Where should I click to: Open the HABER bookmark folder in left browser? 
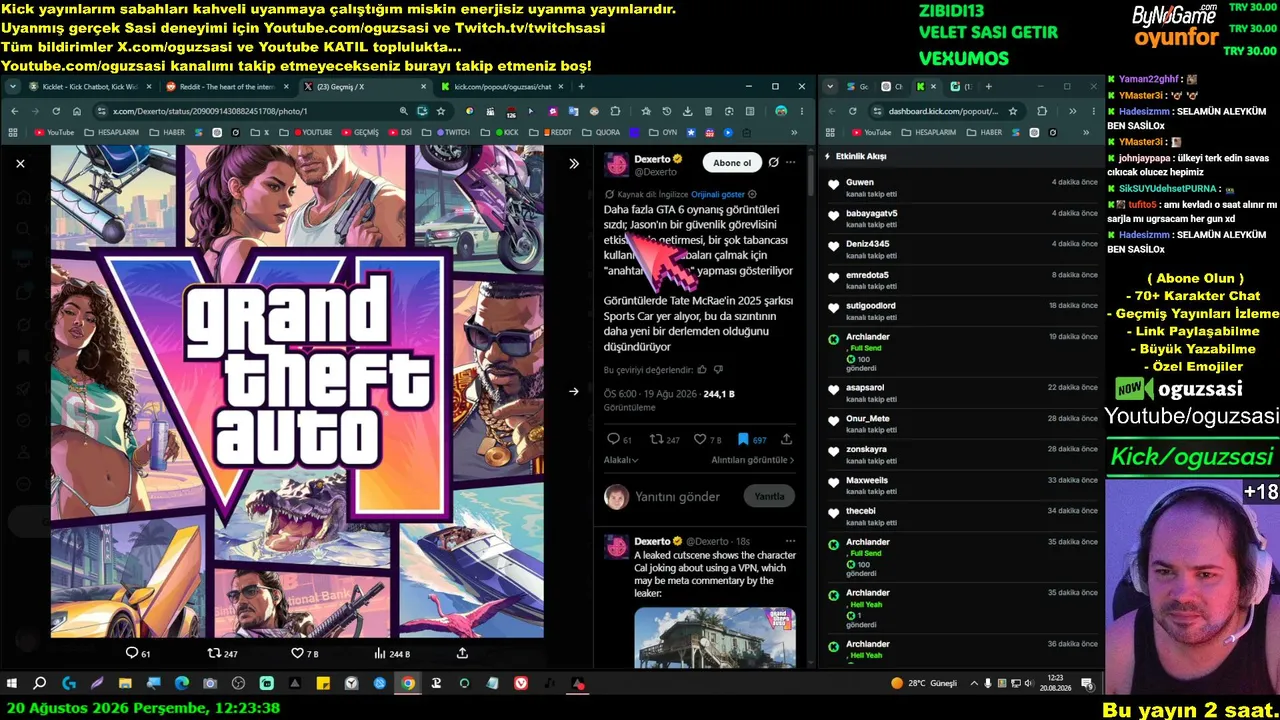[x=167, y=132]
